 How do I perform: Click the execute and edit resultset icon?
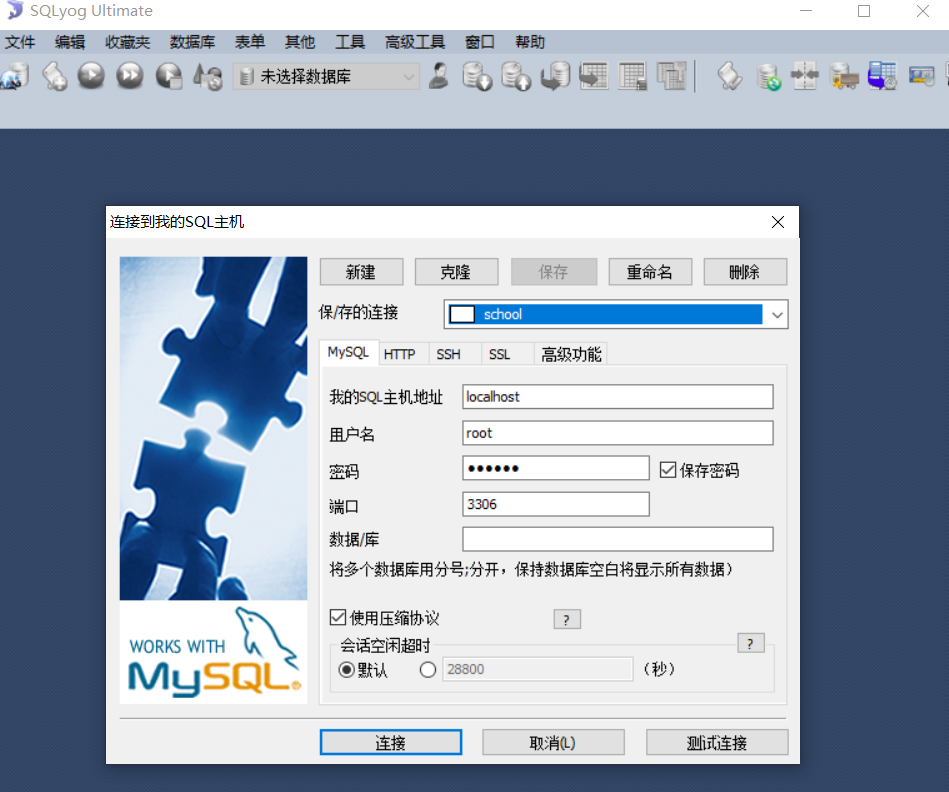[169, 76]
